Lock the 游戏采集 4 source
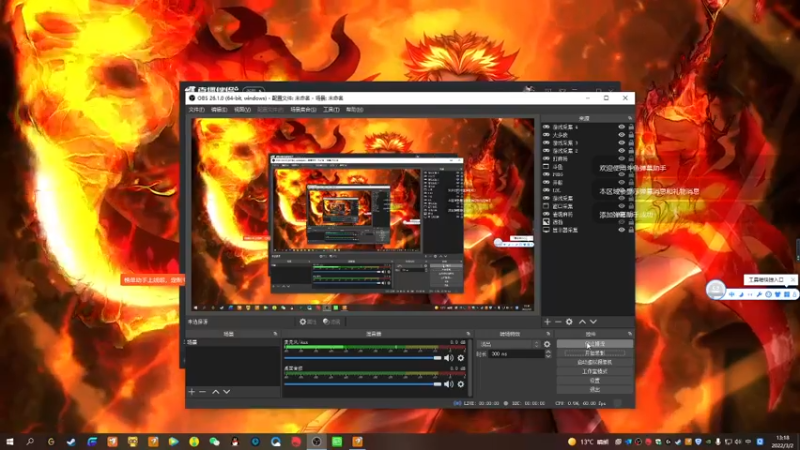The image size is (800, 450). (631, 127)
